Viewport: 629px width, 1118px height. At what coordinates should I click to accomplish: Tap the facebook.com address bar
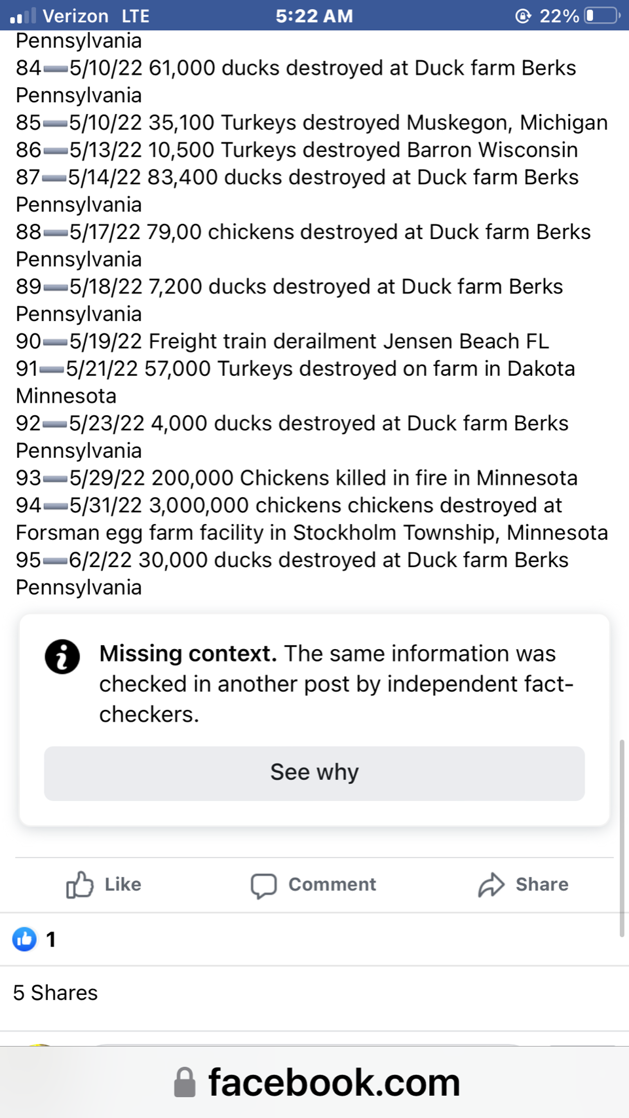tap(314, 1082)
